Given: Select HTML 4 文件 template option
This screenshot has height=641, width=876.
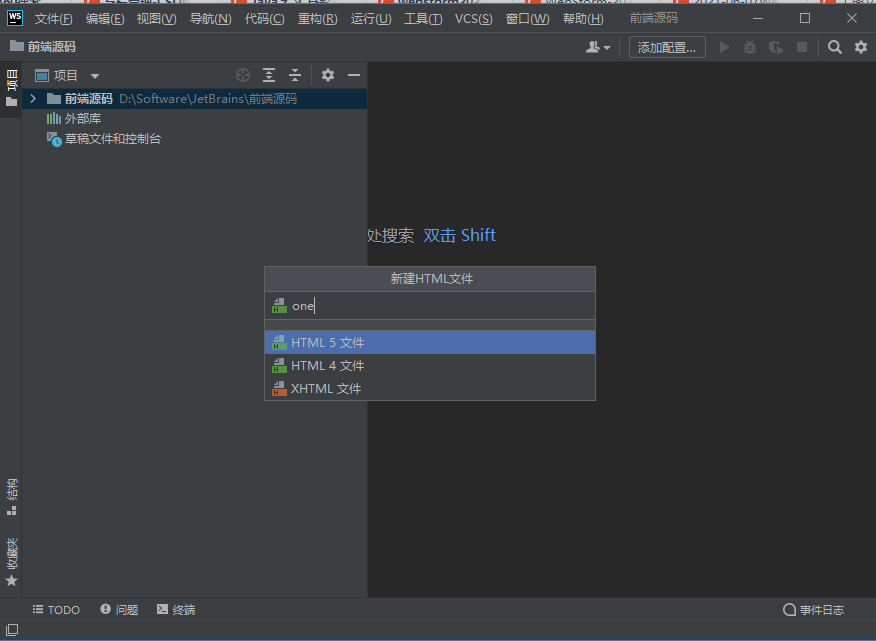Looking at the screenshot, I should click(430, 365).
